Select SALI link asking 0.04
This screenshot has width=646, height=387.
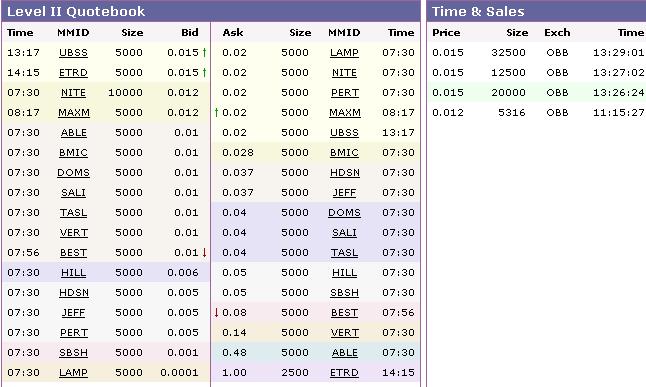coord(344,233)
